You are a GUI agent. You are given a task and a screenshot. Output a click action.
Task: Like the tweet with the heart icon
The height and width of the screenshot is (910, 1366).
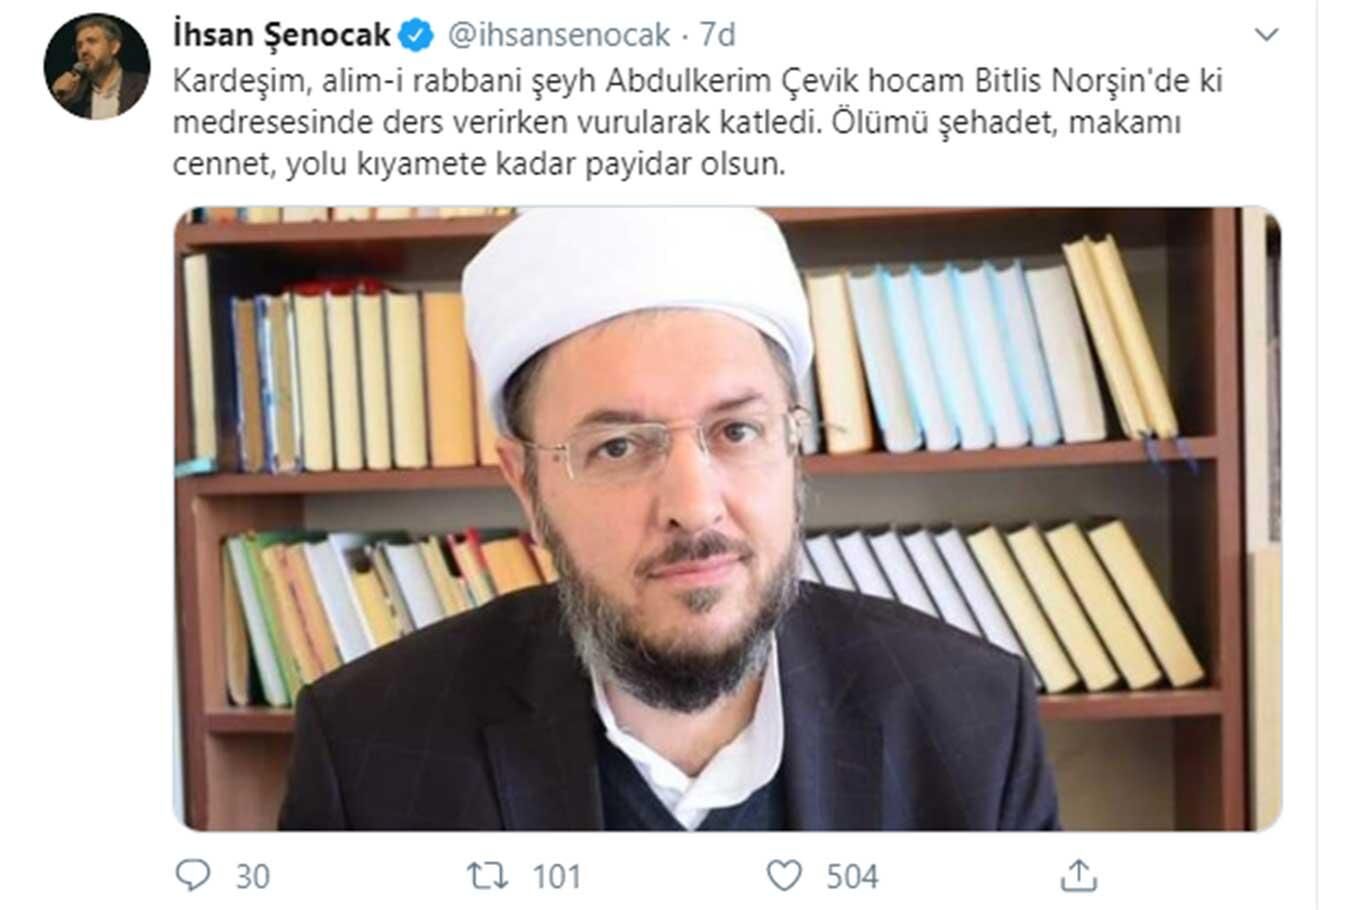point(784,876)
